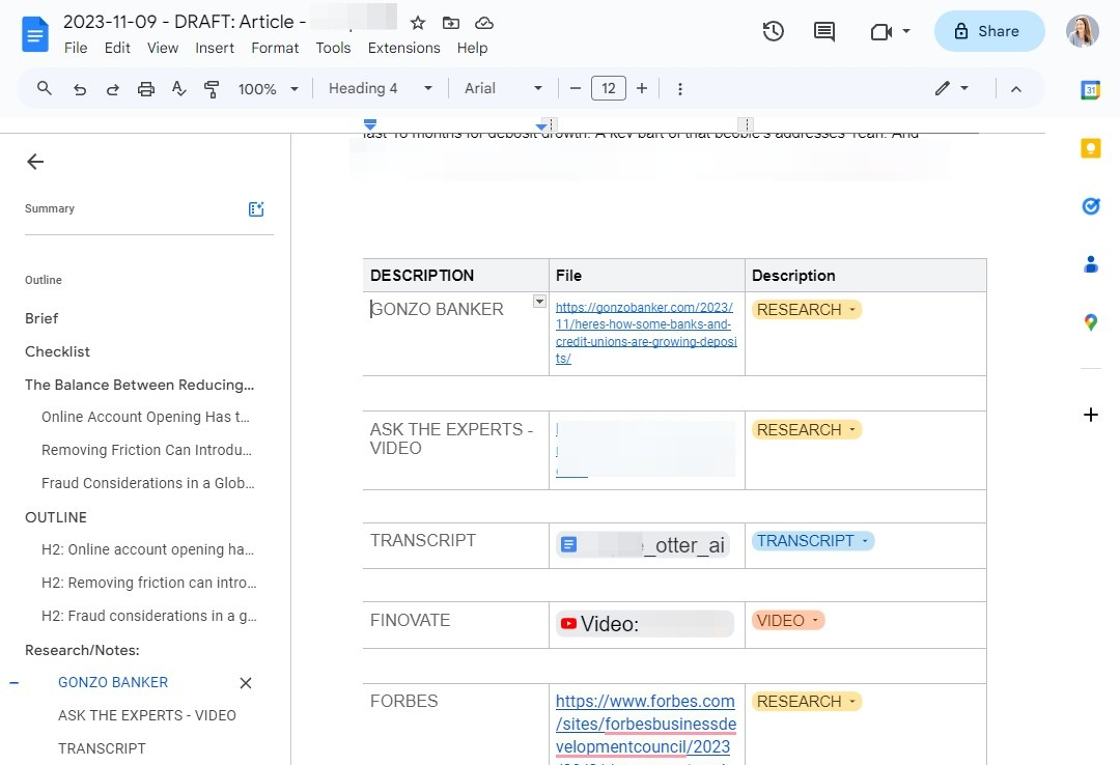Open version history clock icon

(773, 31)
